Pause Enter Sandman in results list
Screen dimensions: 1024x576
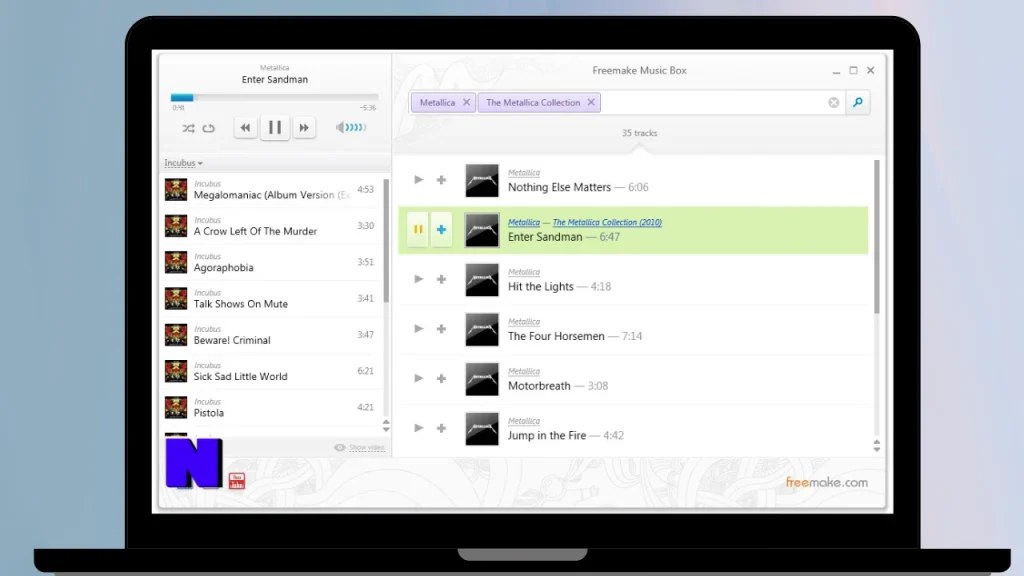pyautogui.click(x=418, y=229)
